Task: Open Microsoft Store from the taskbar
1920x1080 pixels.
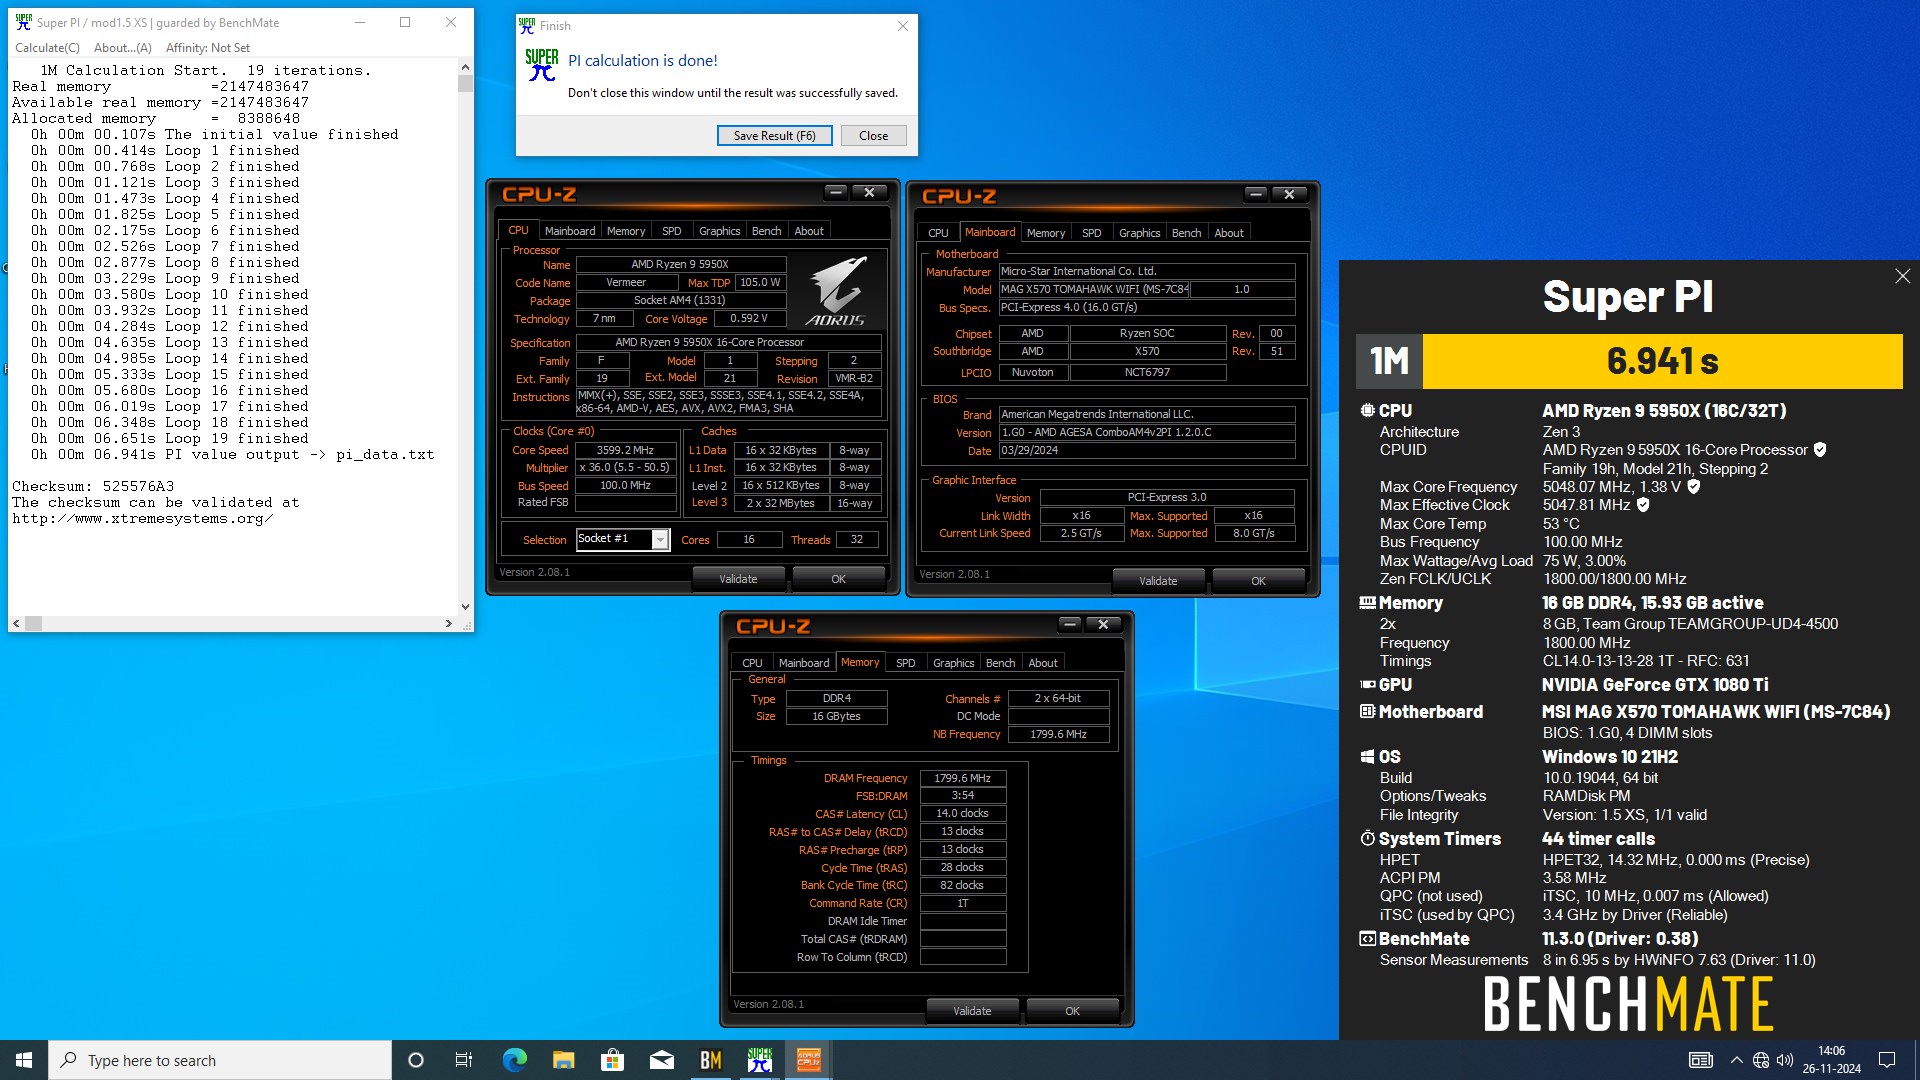Action: 612,1060
